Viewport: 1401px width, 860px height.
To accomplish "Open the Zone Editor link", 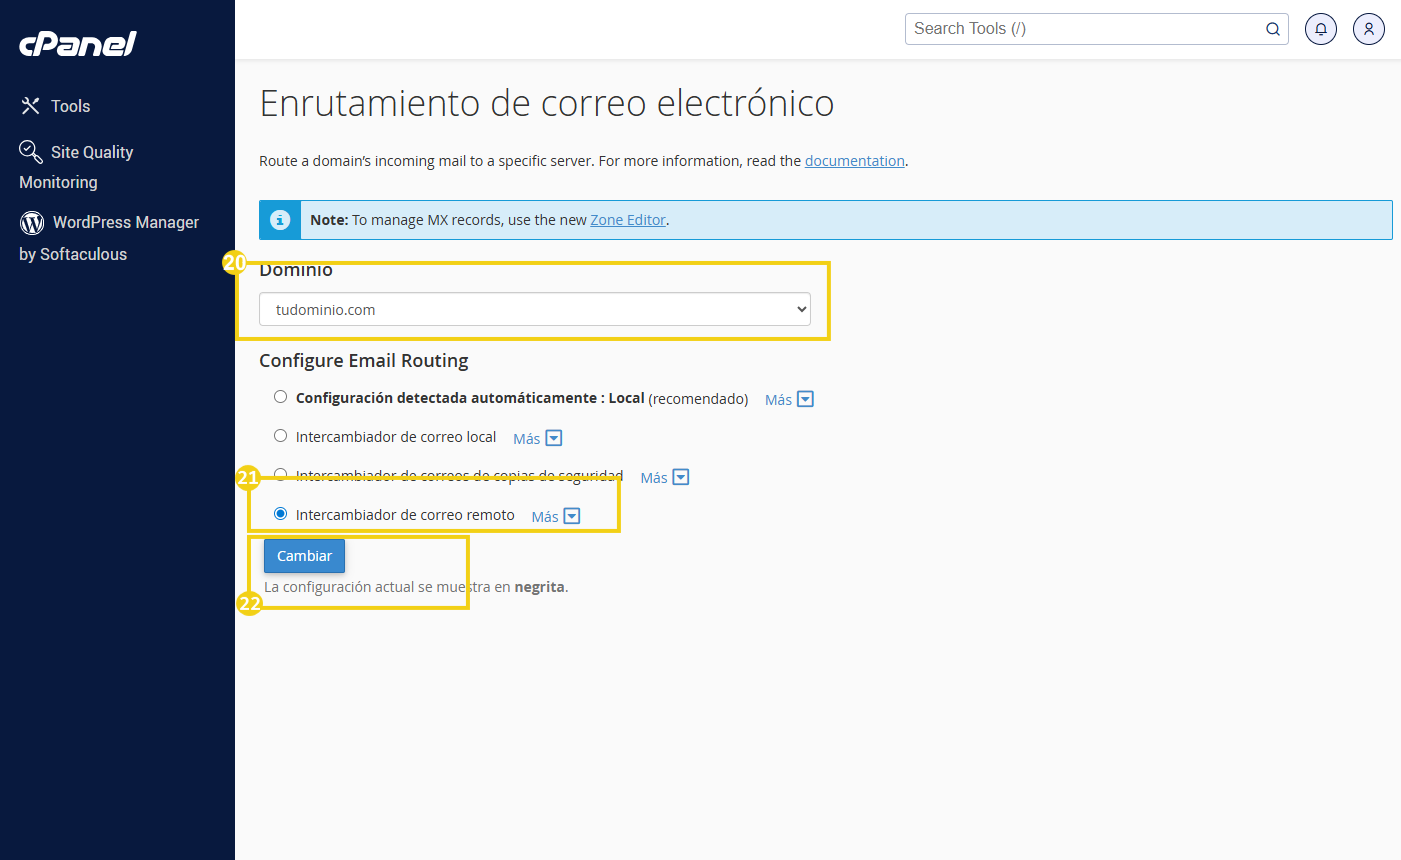I will pos(627,220).
